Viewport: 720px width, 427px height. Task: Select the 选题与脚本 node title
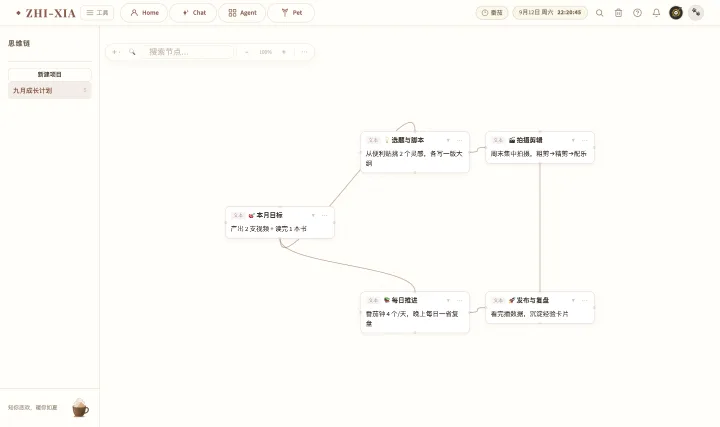(408, 140)
